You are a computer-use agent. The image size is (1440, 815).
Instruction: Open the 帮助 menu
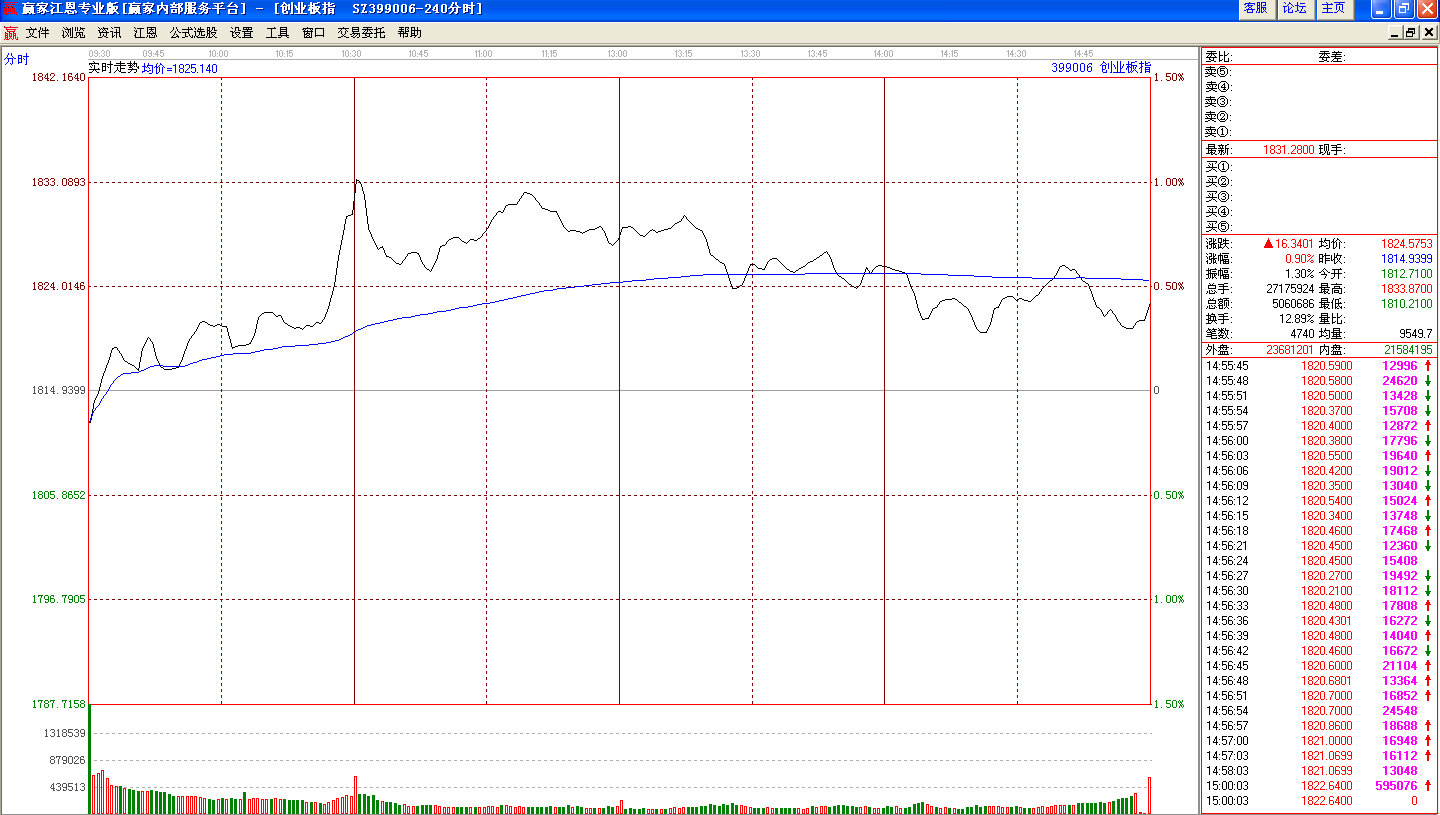pyautogui.click(x=409, y=33)
